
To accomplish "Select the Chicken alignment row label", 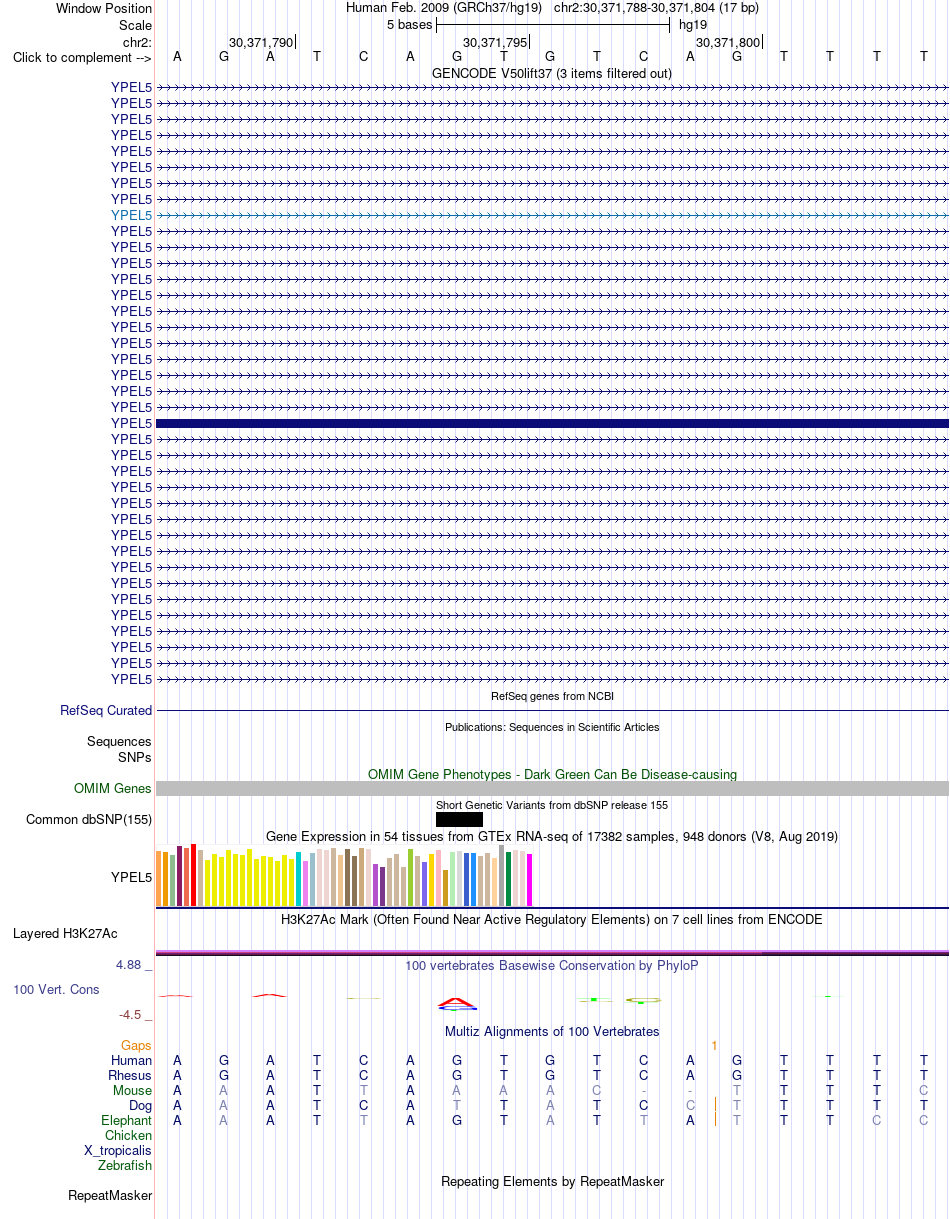I will 128,1136.
